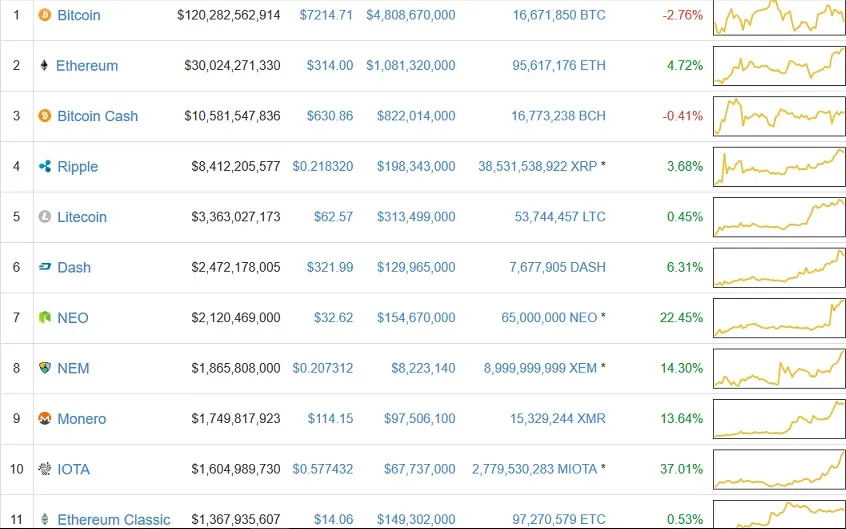The width and height of the screenshot is (846, 529).
Task: Click NEM price $0.207312
Action: 323,368
